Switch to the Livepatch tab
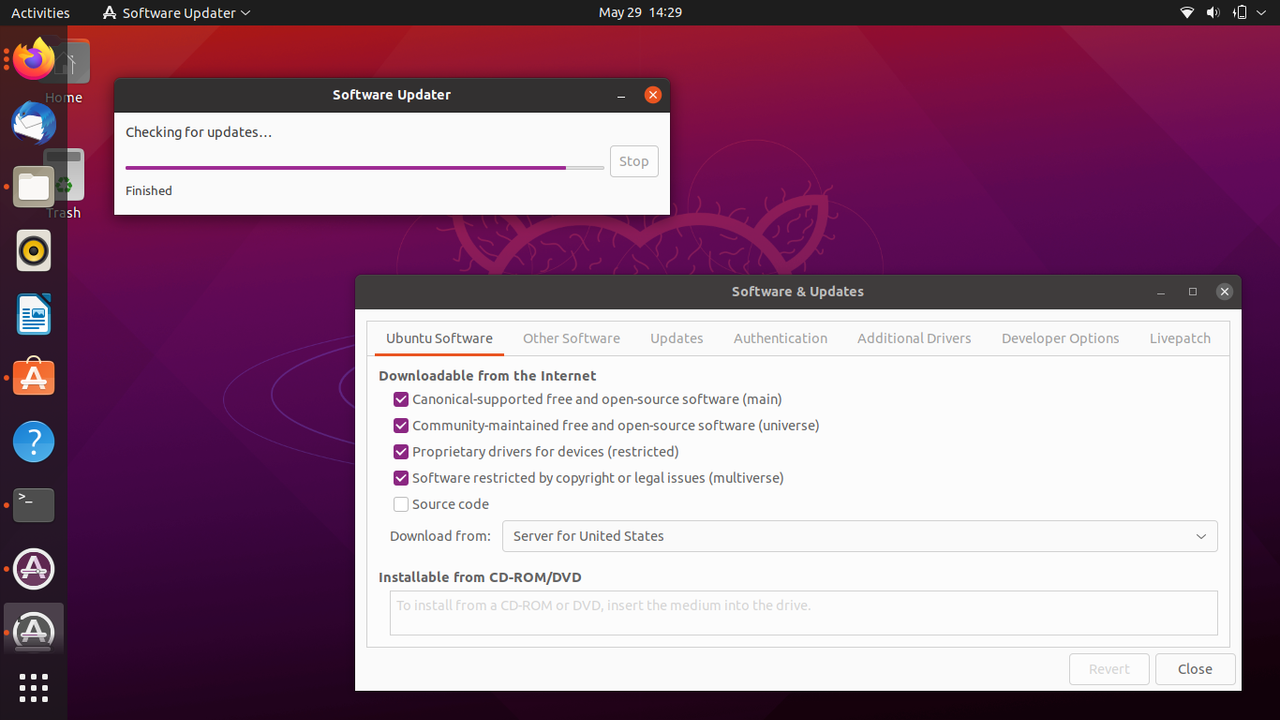1280x720 pixels. pyautogui.click(x=1180, y=338)
